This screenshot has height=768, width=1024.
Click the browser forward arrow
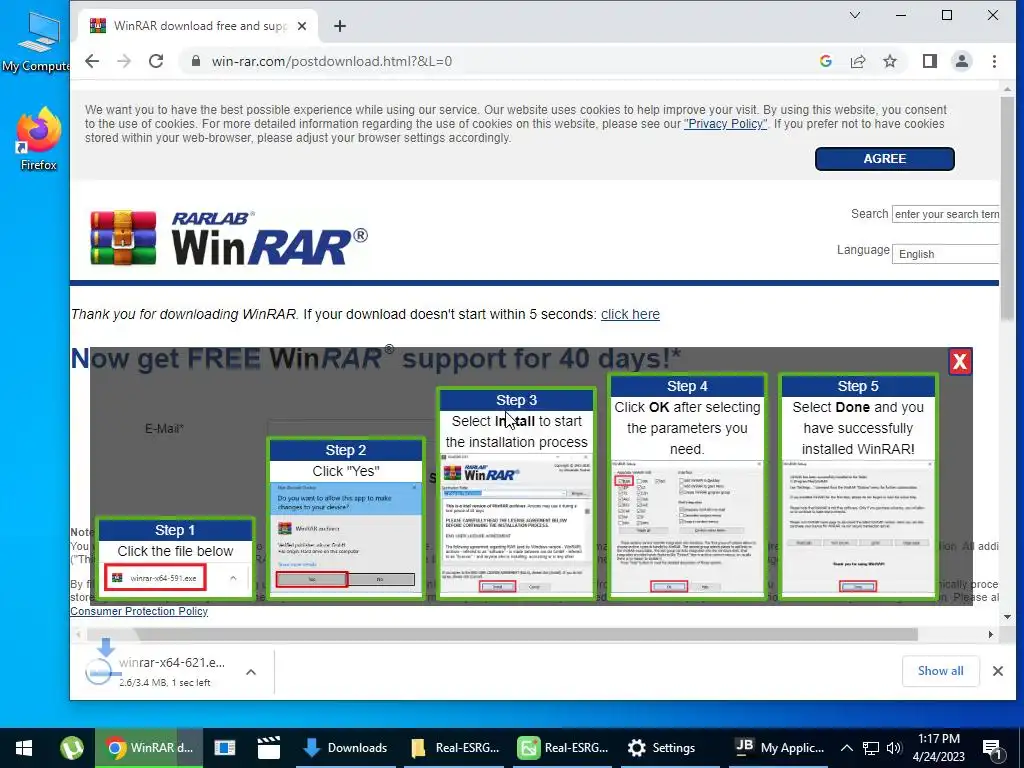[124, 61]
